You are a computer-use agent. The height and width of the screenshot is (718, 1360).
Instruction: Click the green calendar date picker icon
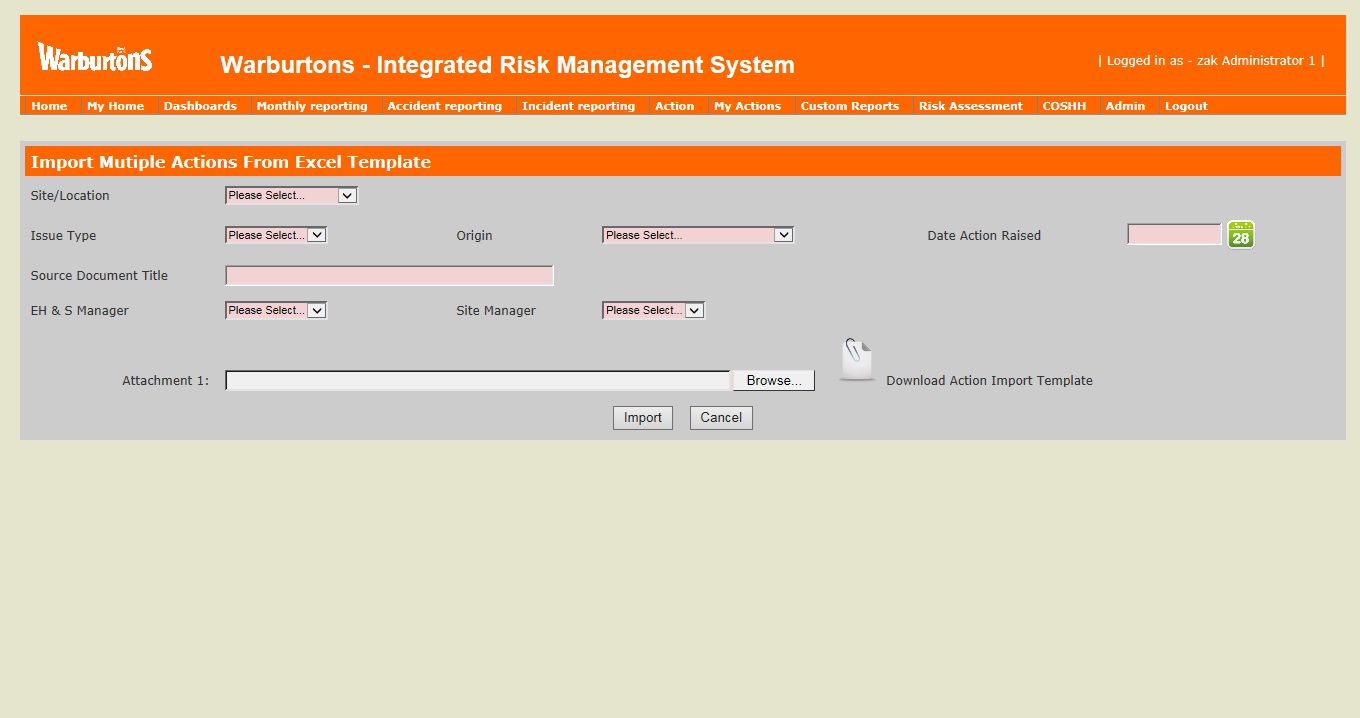pos(1240,235)
